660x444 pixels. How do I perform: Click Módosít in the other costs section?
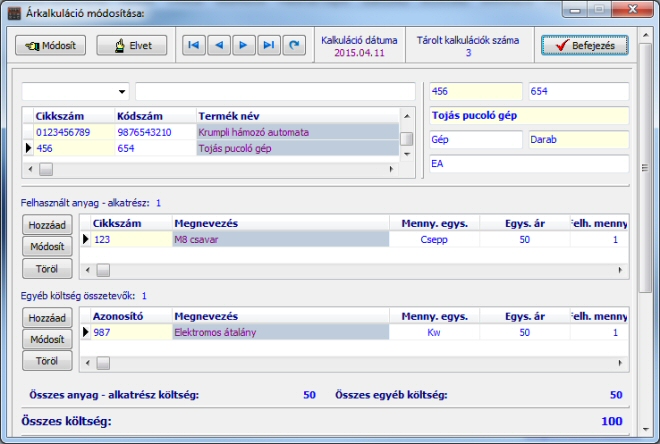47,339
